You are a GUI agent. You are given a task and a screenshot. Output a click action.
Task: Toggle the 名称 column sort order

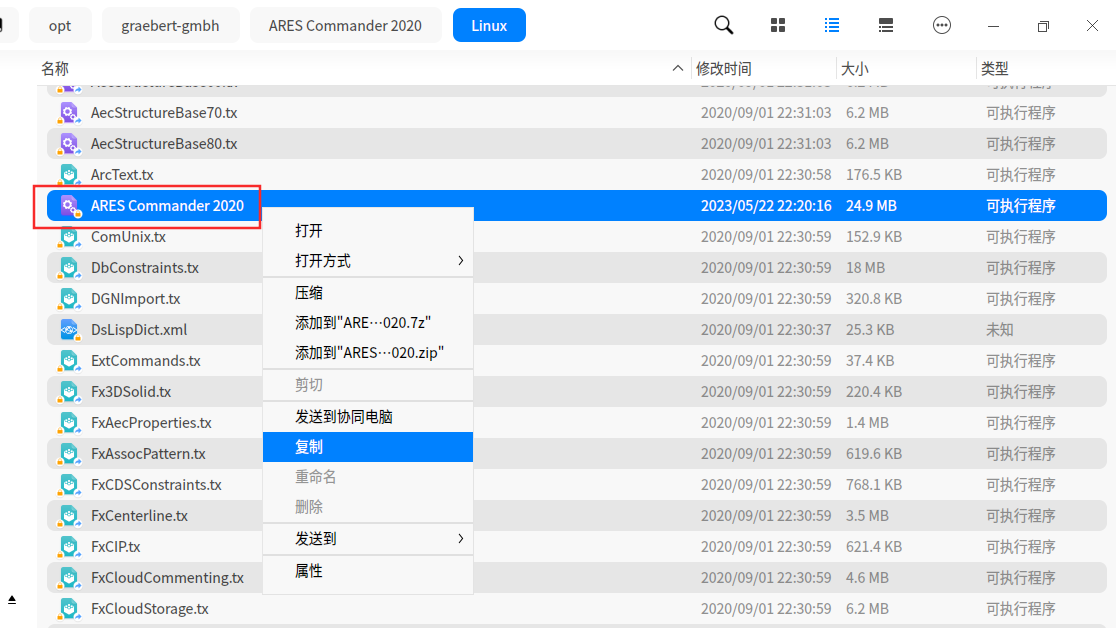(57, 68)
